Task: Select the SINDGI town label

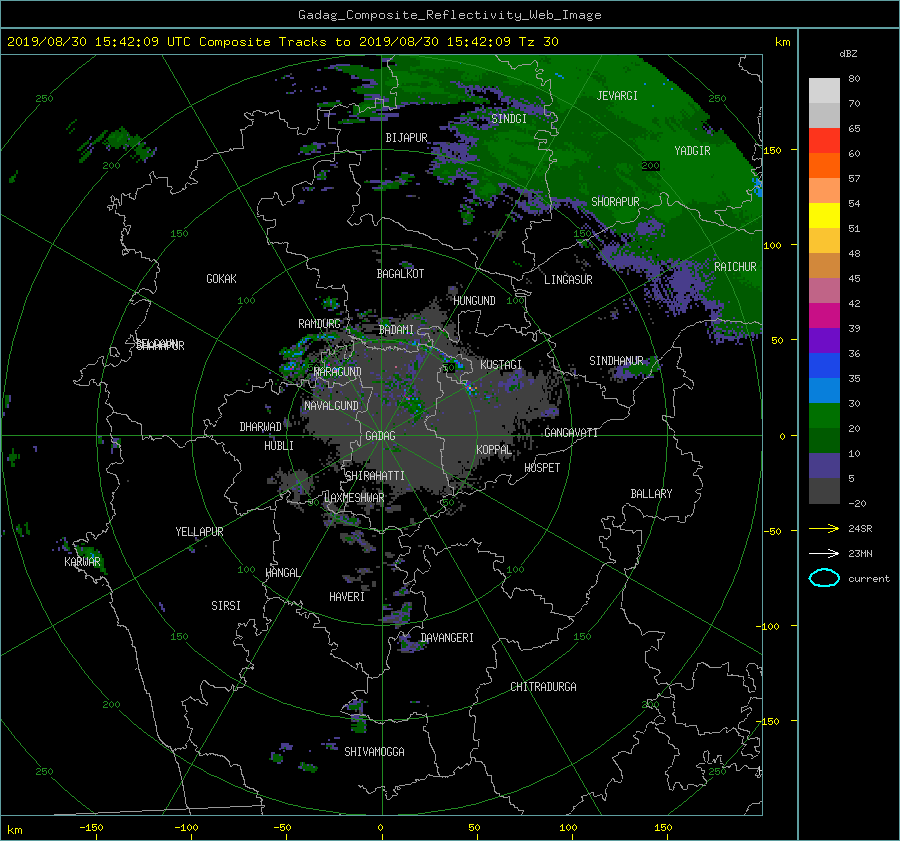Action: click(509, 119)
